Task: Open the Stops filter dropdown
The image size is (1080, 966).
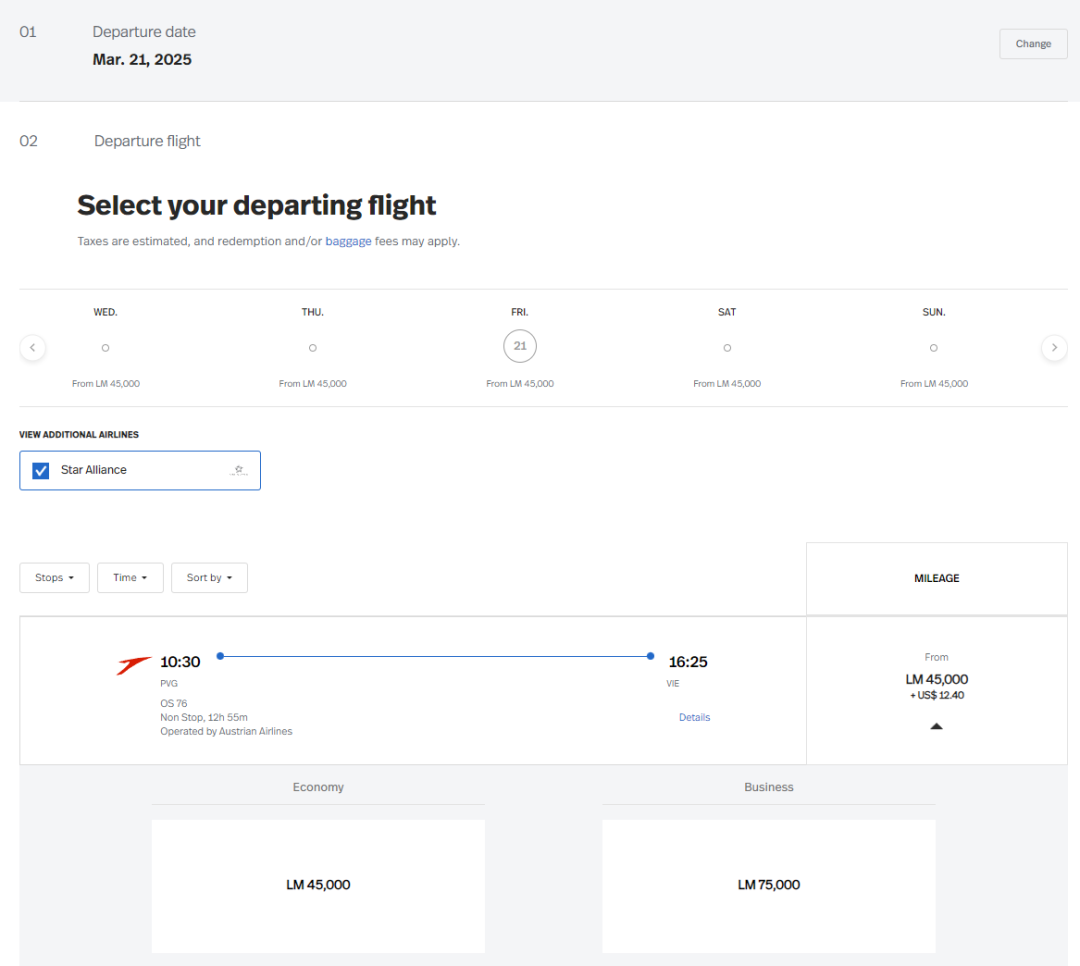Action: (55, 578)
